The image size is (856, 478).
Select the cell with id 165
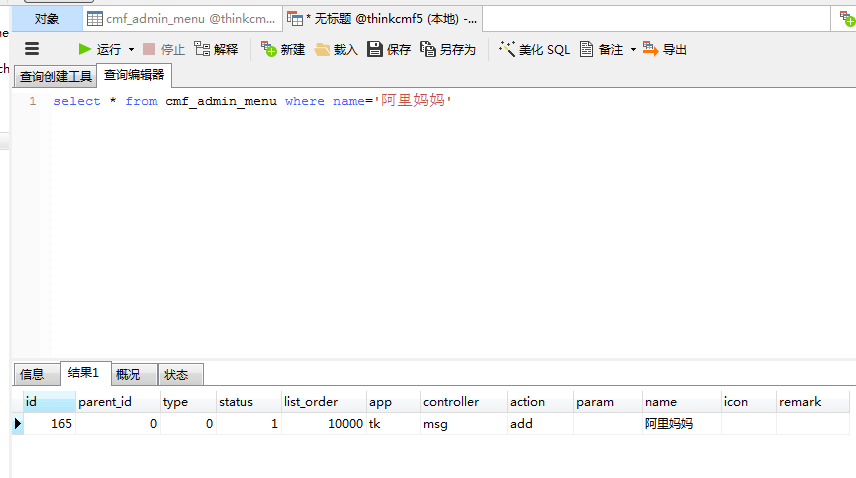coord(49,424)
